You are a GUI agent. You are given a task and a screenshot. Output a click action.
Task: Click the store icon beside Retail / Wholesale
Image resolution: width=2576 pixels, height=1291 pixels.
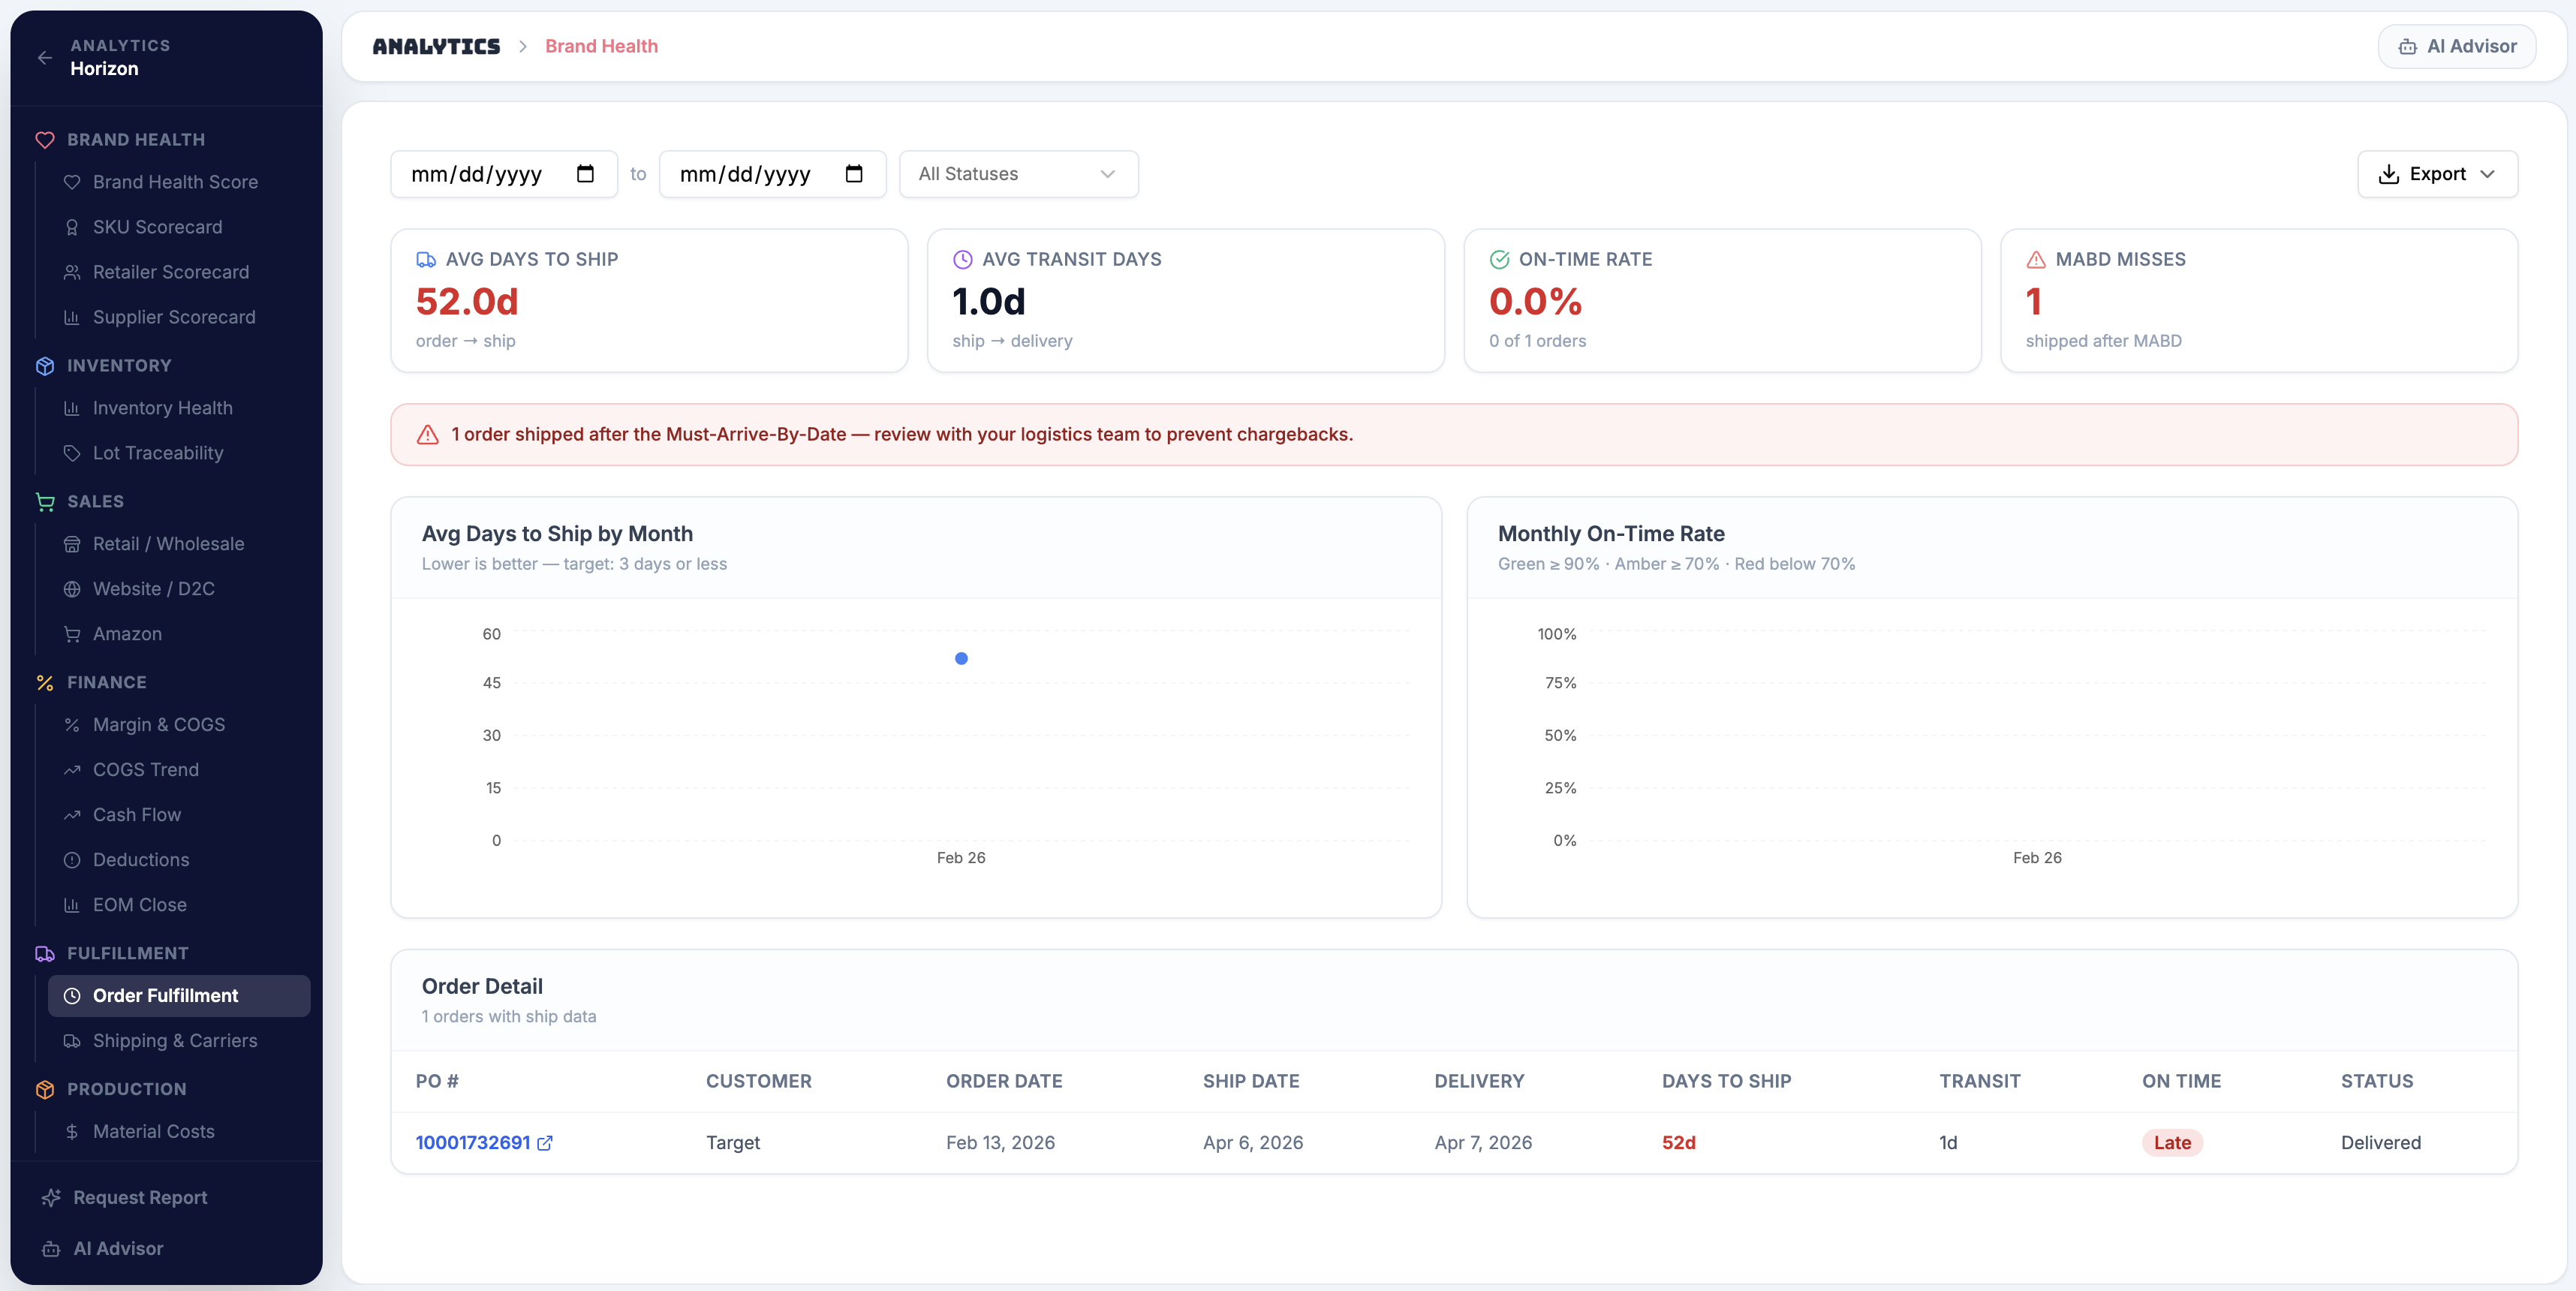(72, 545)
